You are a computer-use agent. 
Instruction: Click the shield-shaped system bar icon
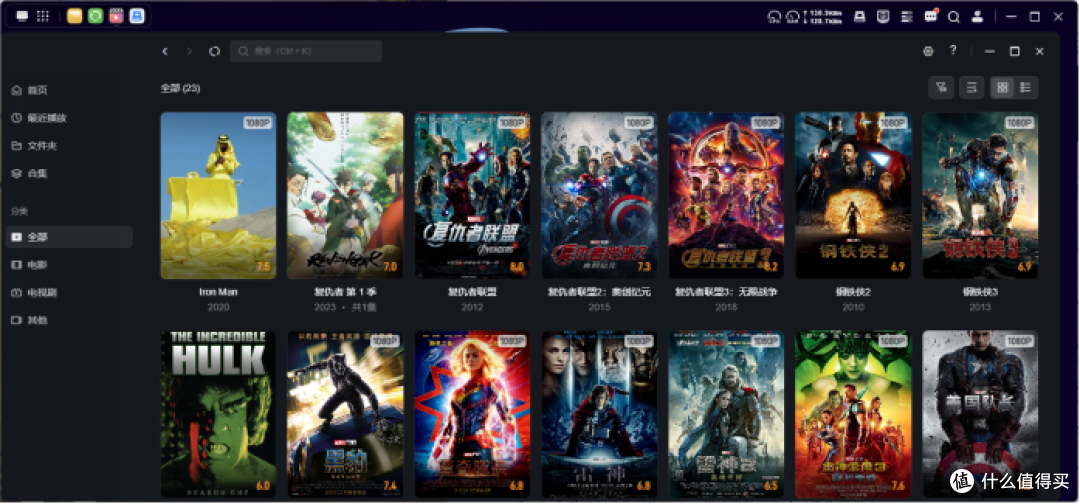(x=882, y=17)
